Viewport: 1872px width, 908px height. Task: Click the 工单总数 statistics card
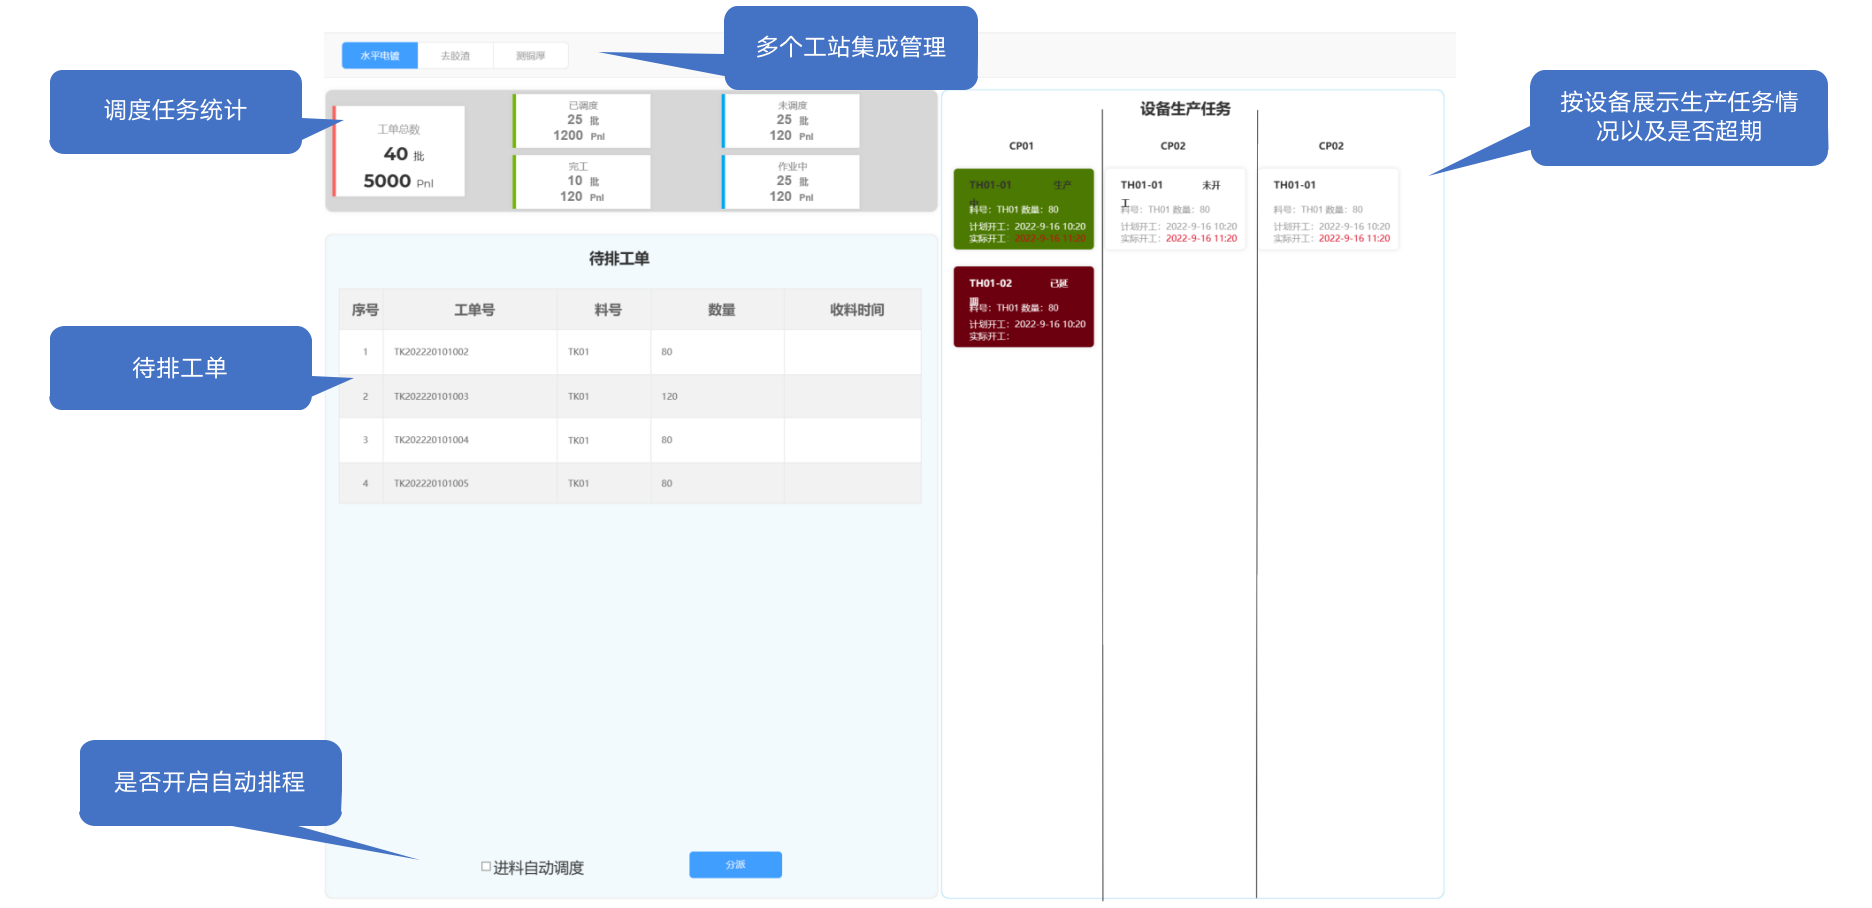pyautogui.click(x=399, y=152)
